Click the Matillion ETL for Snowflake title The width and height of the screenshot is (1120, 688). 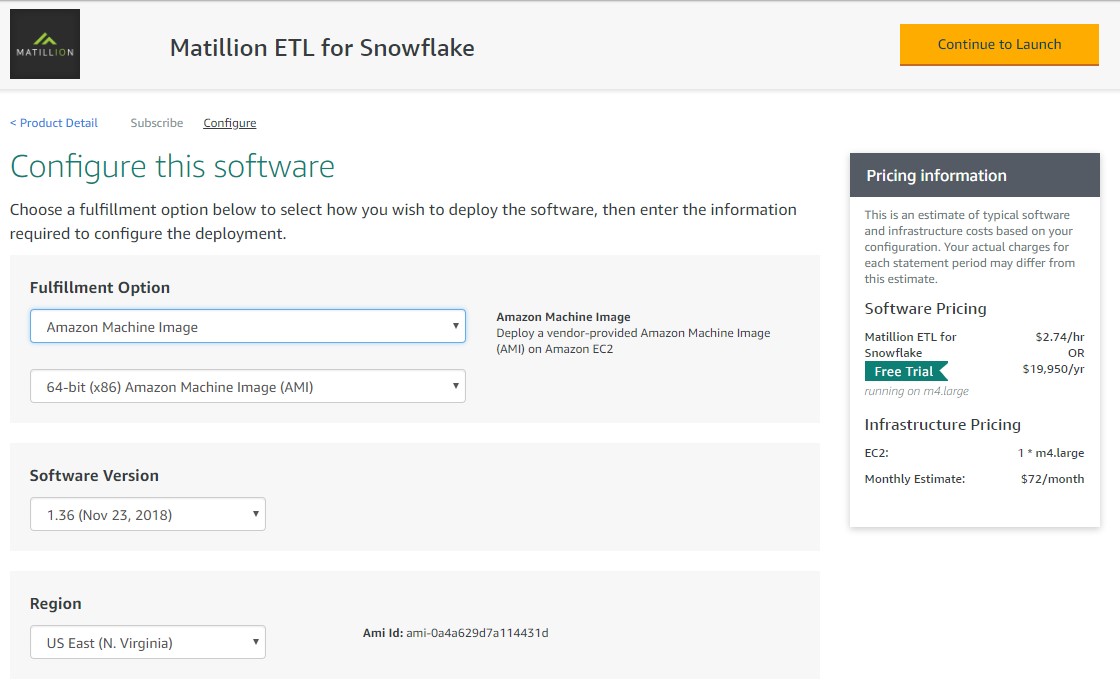pos(322,48)
